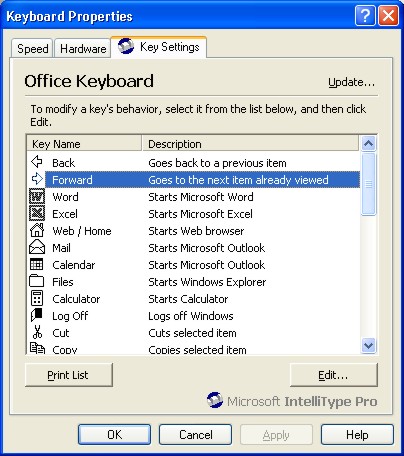The height and width of the screenshot is (456, 404).
Task: Open the Speed tab
Action: 32,49
